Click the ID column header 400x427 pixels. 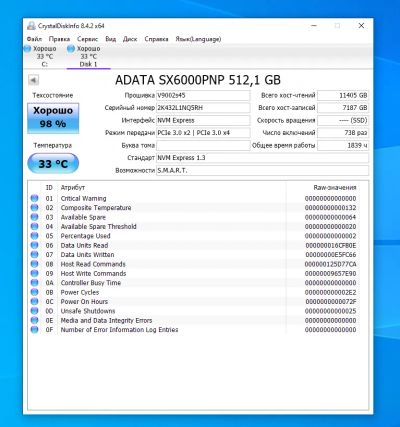[x=49, y=188]
